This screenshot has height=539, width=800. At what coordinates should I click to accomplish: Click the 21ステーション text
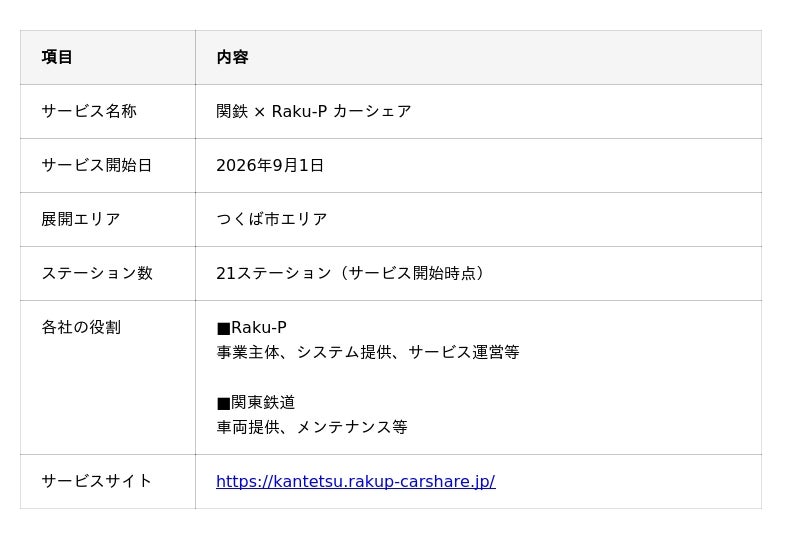[274, 274]
